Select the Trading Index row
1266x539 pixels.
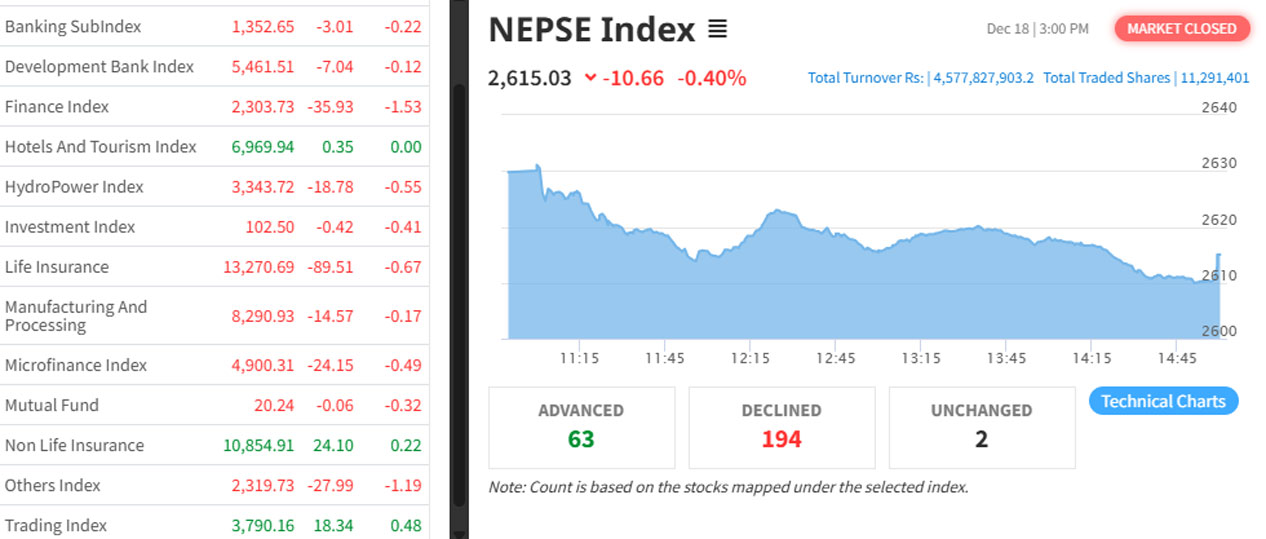click(x=56, y=525)
